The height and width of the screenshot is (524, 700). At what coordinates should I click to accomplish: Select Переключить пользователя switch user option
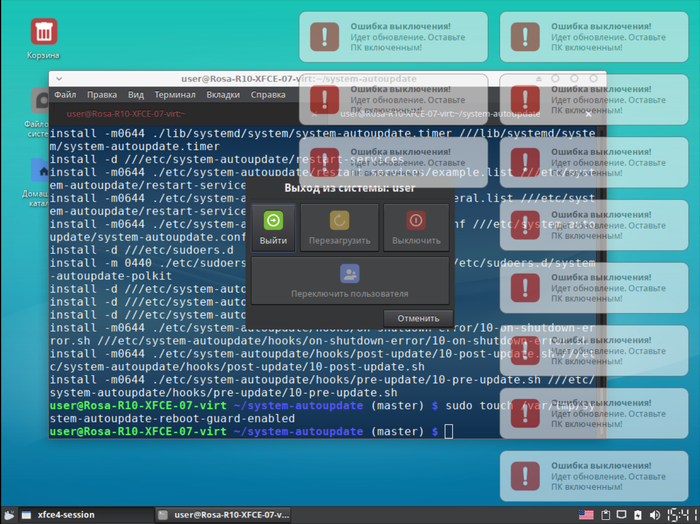349,280
